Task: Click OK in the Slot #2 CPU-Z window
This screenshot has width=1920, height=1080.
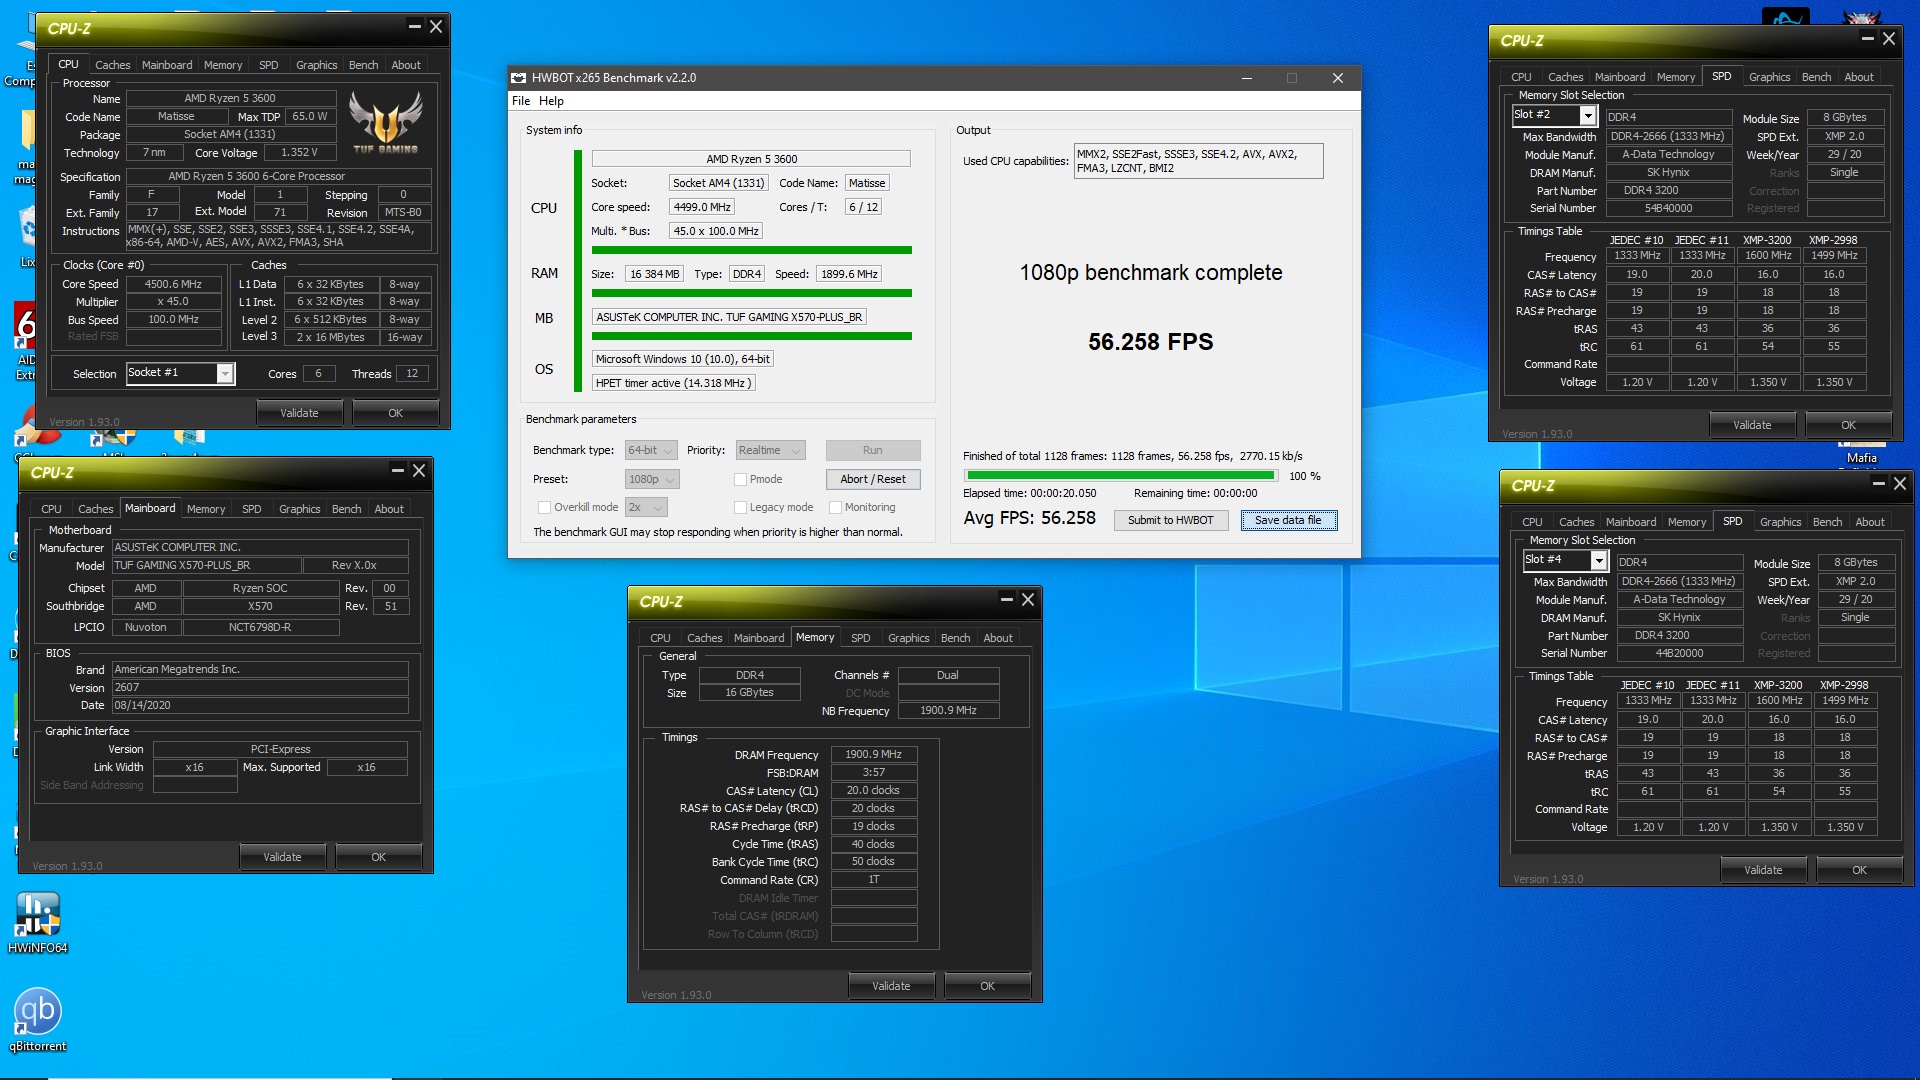Action: [x=1848, y=425]
